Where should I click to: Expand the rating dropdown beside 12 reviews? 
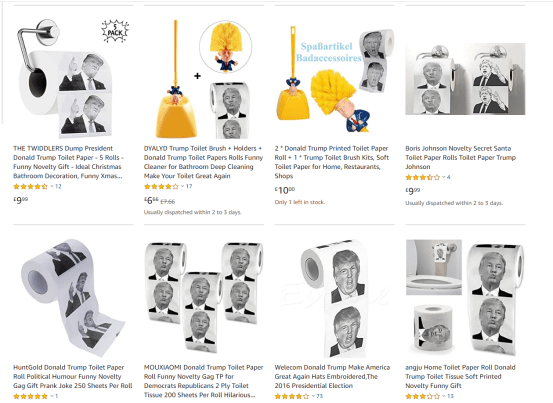52,187
